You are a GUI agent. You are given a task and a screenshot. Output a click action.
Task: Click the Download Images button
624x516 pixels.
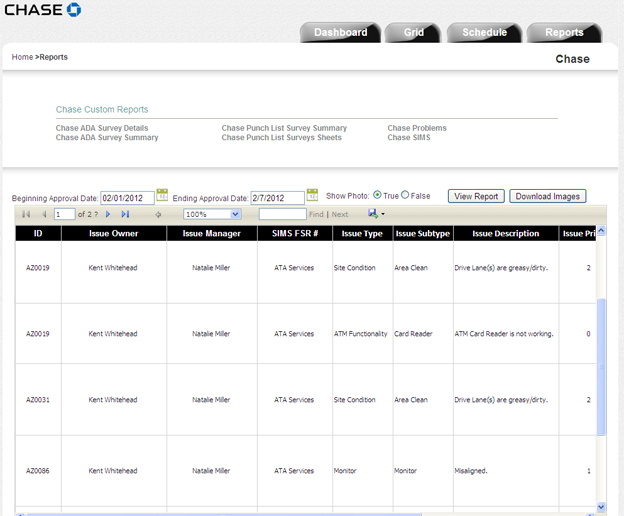(x=548, y=196)
